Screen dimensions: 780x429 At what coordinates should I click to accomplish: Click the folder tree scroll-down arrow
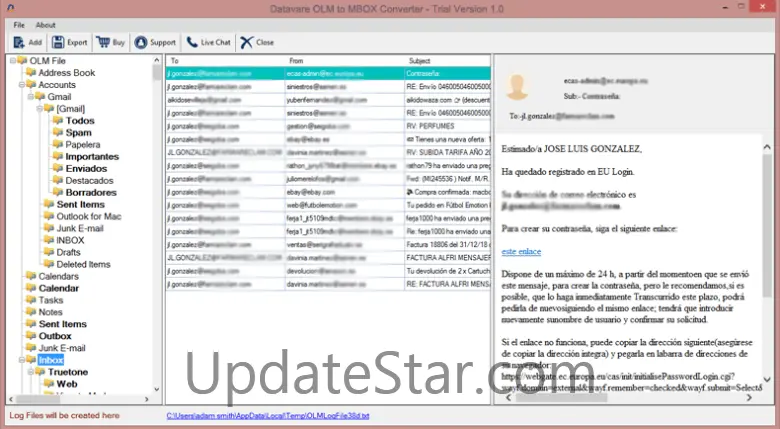(157, 389)
